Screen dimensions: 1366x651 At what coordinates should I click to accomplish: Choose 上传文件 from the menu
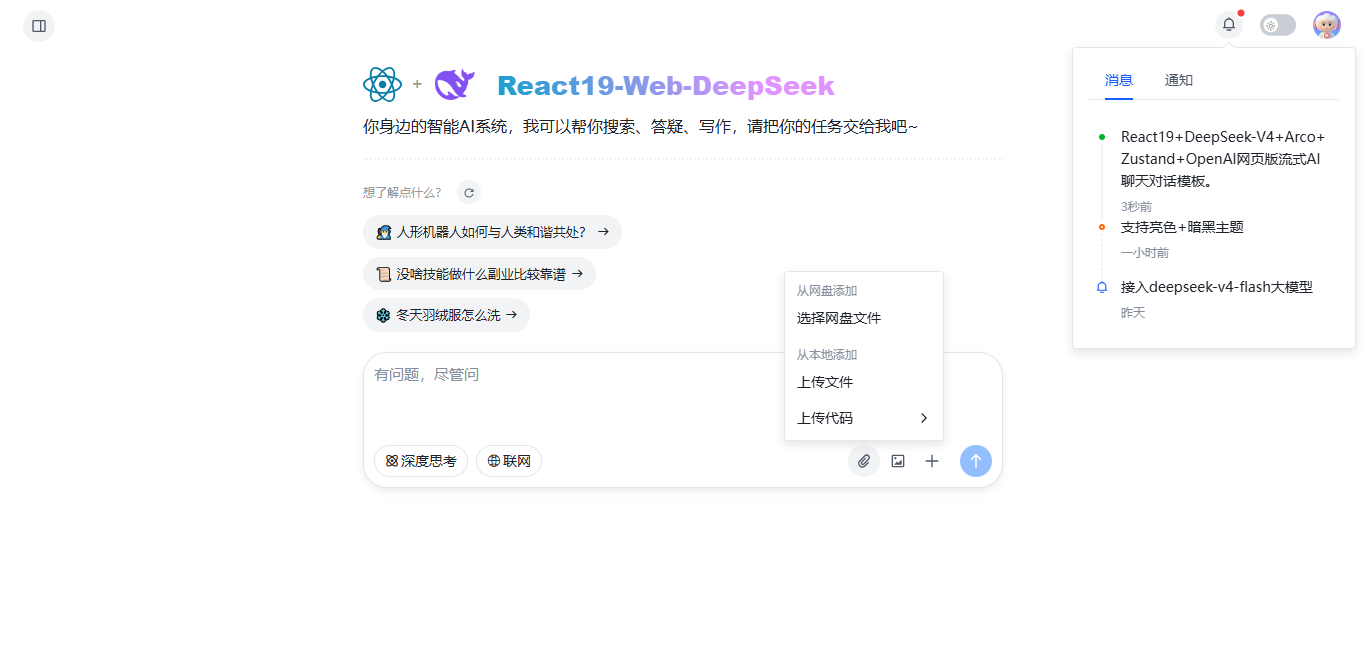(x=864, y=382)
